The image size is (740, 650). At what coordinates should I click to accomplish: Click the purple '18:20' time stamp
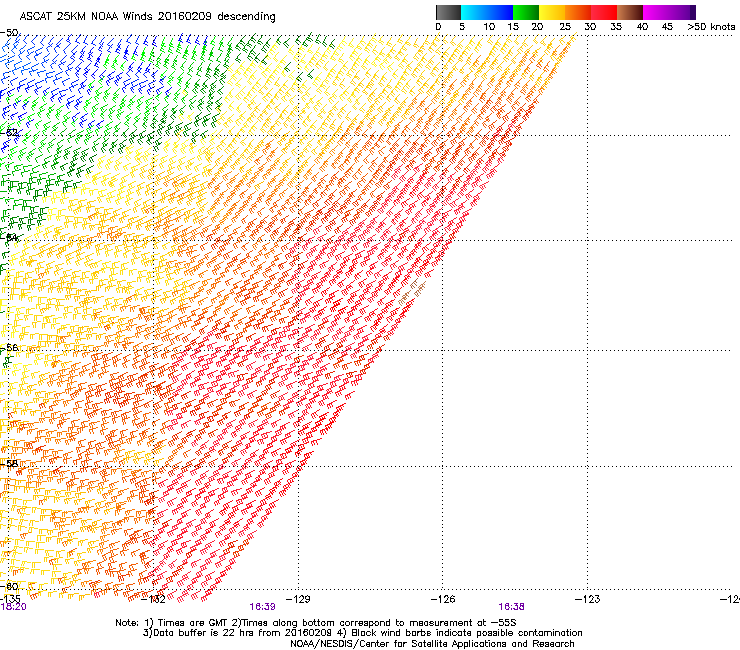point(13,607)
